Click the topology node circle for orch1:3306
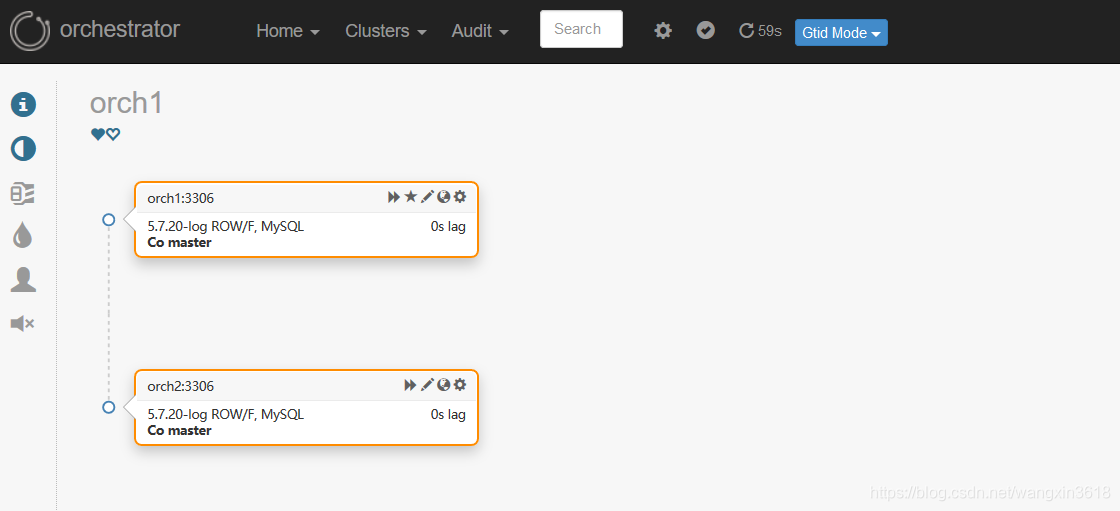 click(x=109, y=219)
